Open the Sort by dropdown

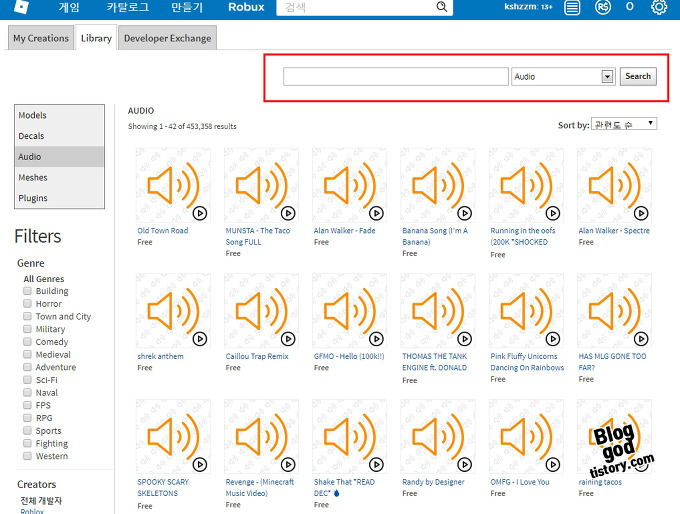point(624,124)
